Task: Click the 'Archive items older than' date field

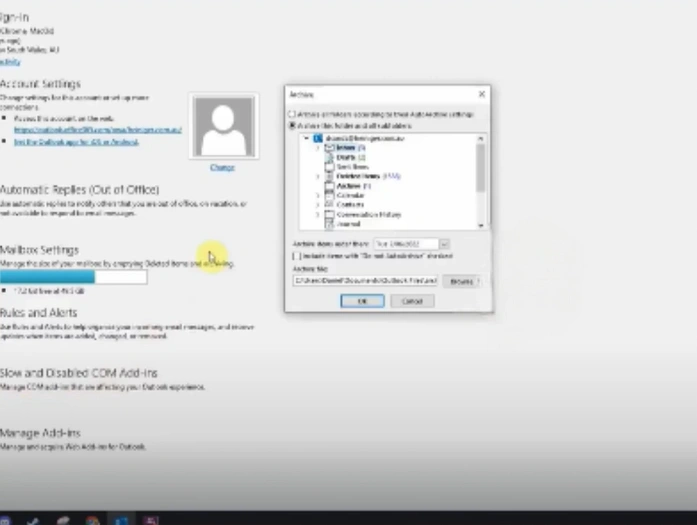Action: 406,244
